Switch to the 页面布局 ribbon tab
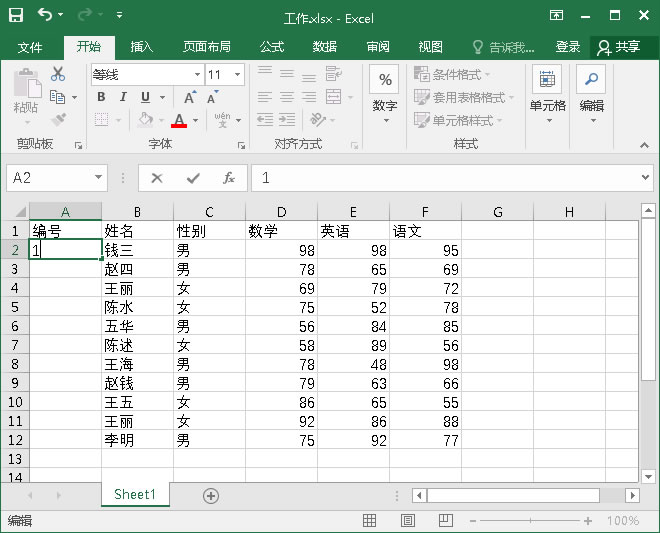 tap(207, 47)
